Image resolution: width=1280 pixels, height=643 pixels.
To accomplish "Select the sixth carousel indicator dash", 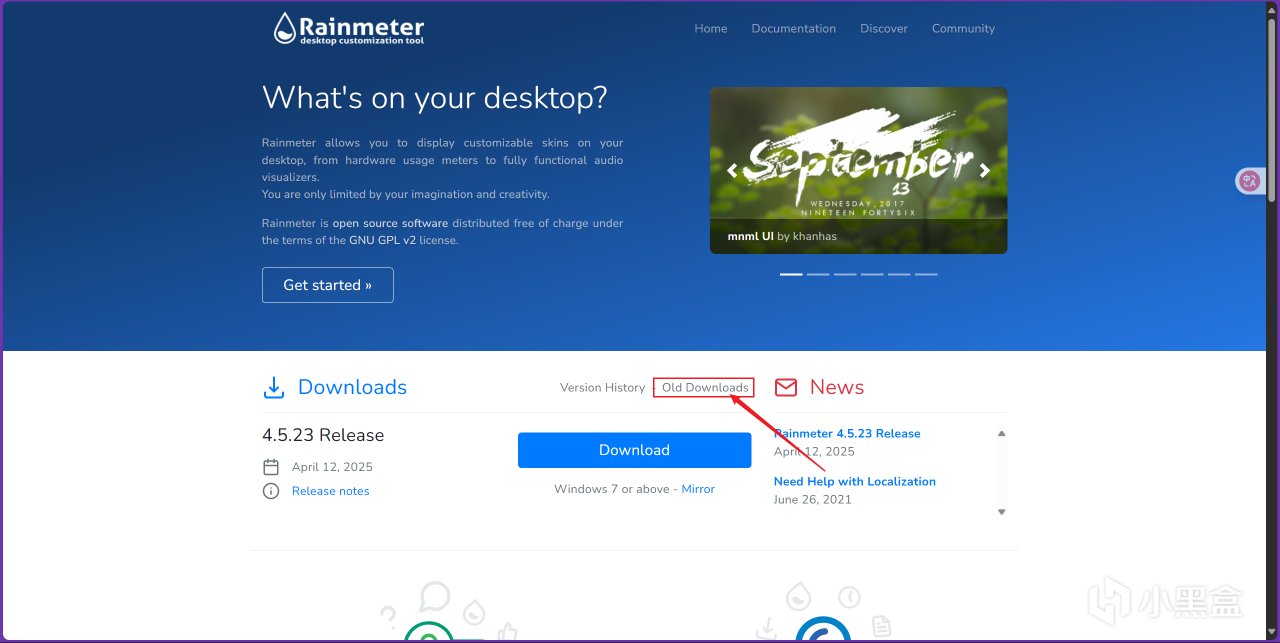I will point(926,274).
